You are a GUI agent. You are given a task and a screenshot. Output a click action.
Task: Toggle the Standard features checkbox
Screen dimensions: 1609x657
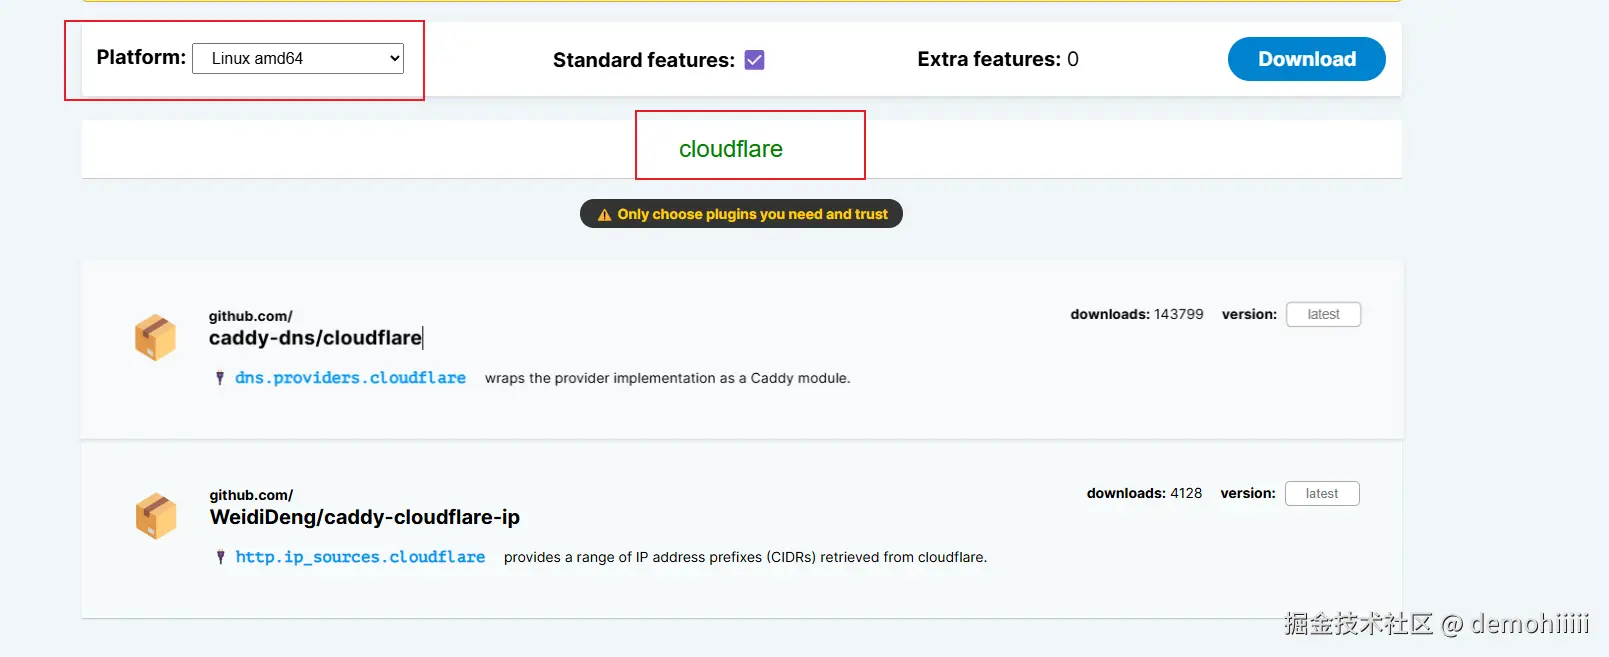click(x=755, y=60)
